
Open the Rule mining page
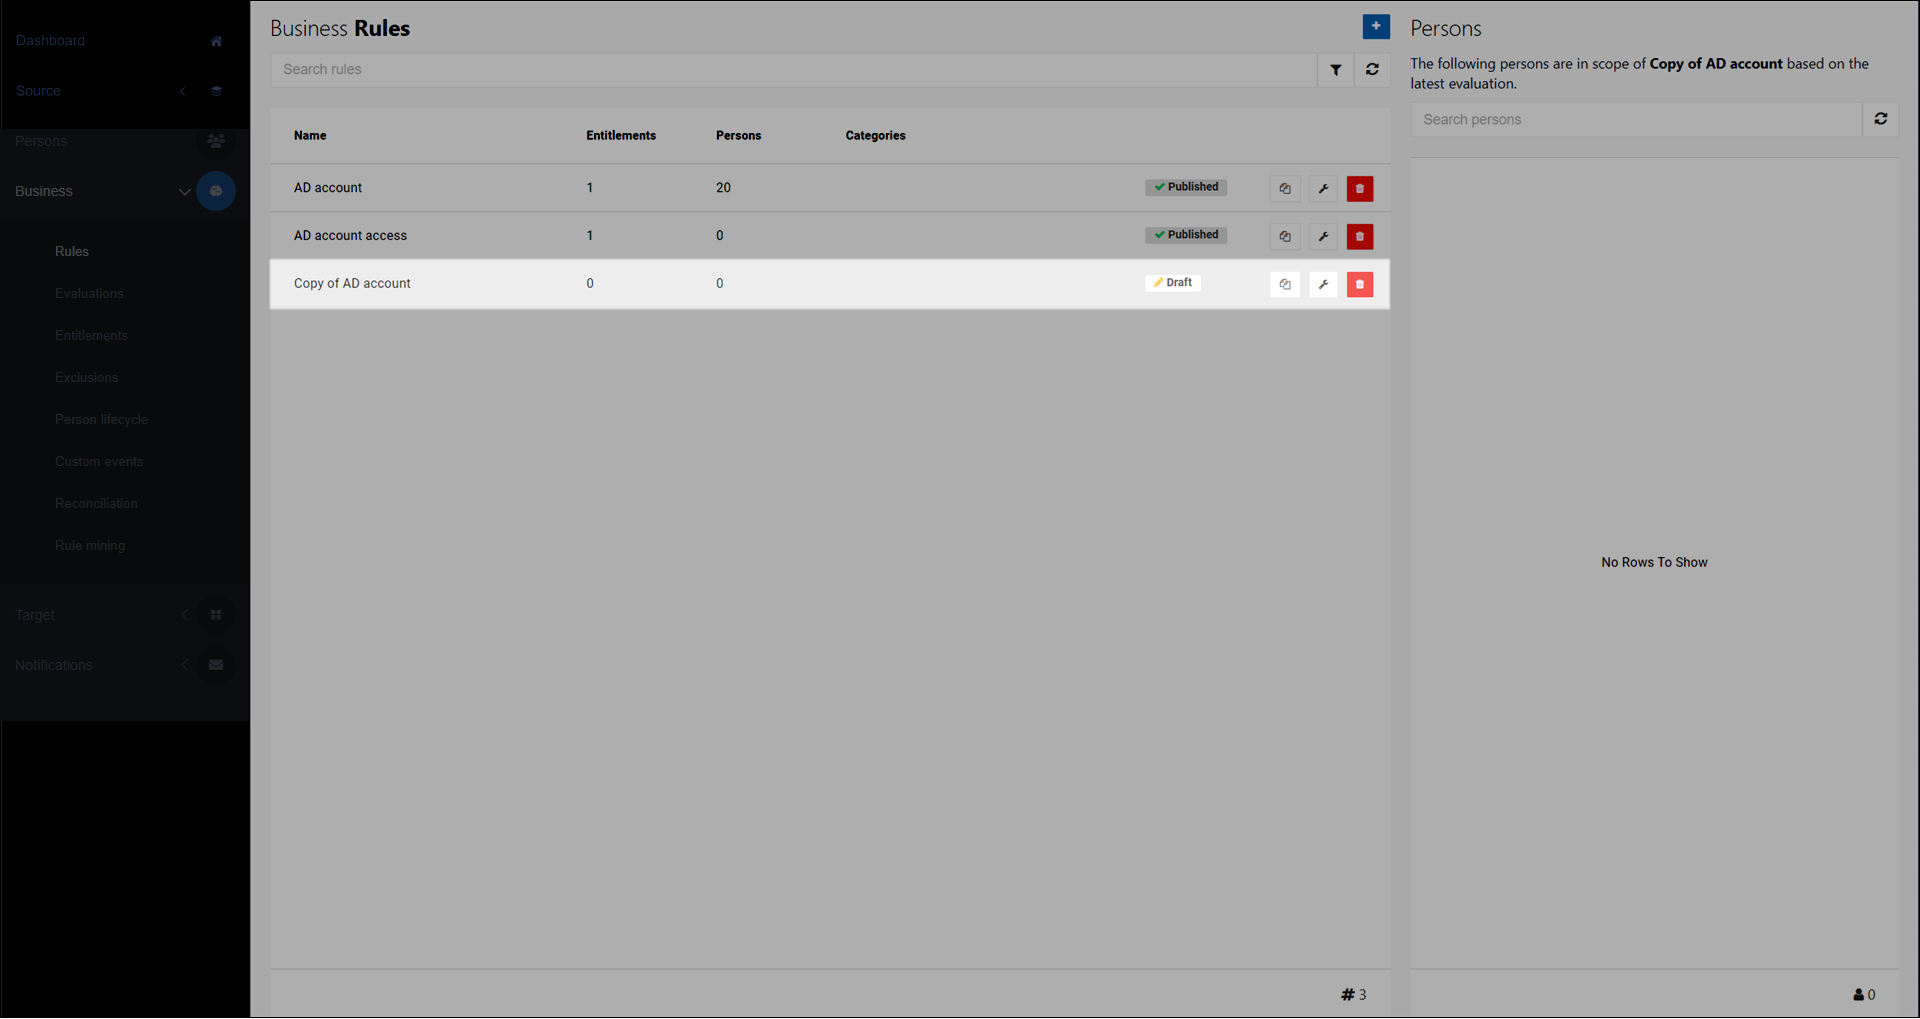[x=90, y=546]
